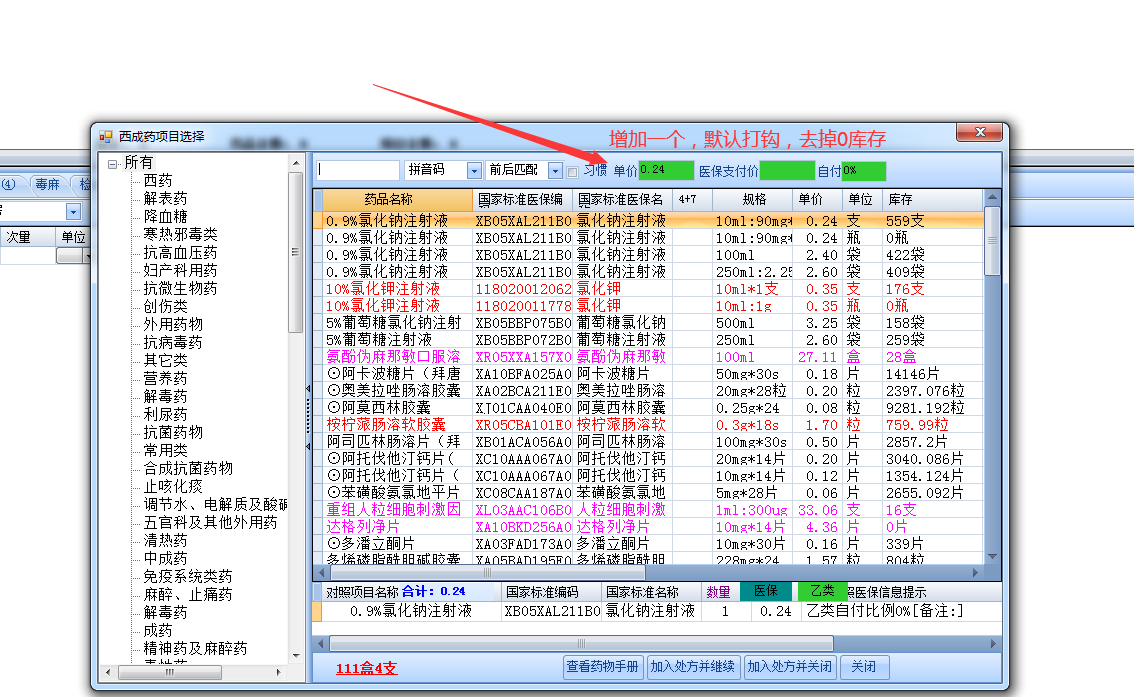The height and width of the screenshot is (697, 1134).
Task: Select 营养药 category
Action: 165,378
